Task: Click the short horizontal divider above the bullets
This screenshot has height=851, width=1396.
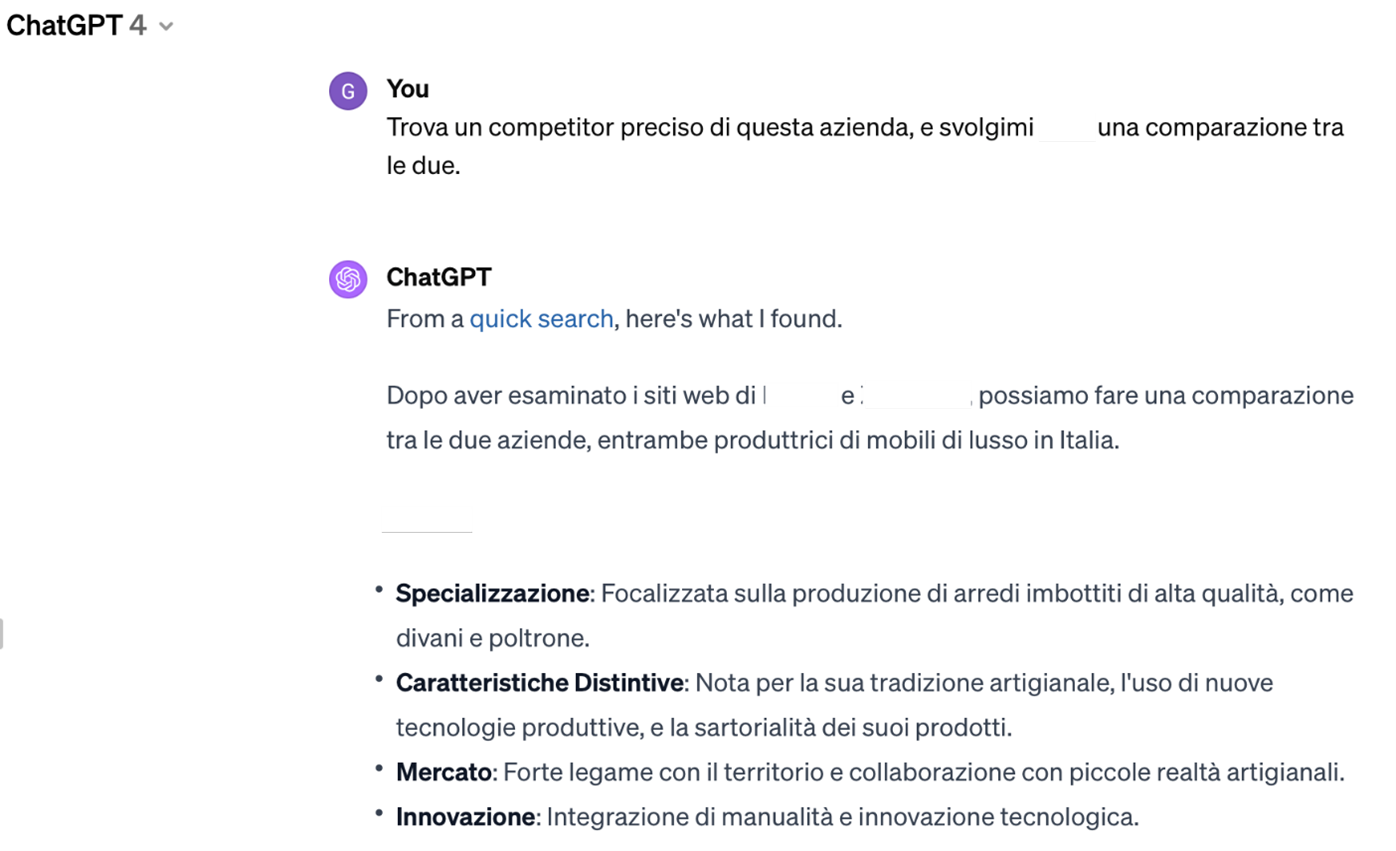Action: [427, 532]
